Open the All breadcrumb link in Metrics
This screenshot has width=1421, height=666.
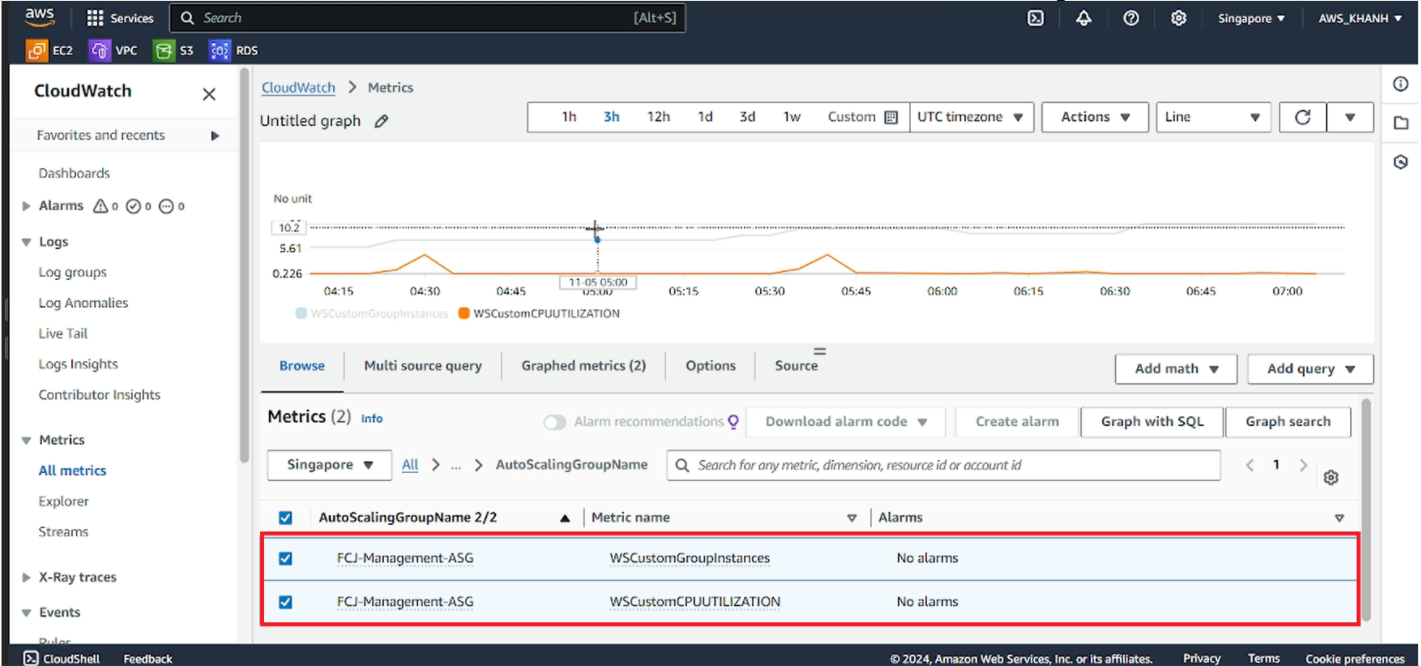[410, 465]
